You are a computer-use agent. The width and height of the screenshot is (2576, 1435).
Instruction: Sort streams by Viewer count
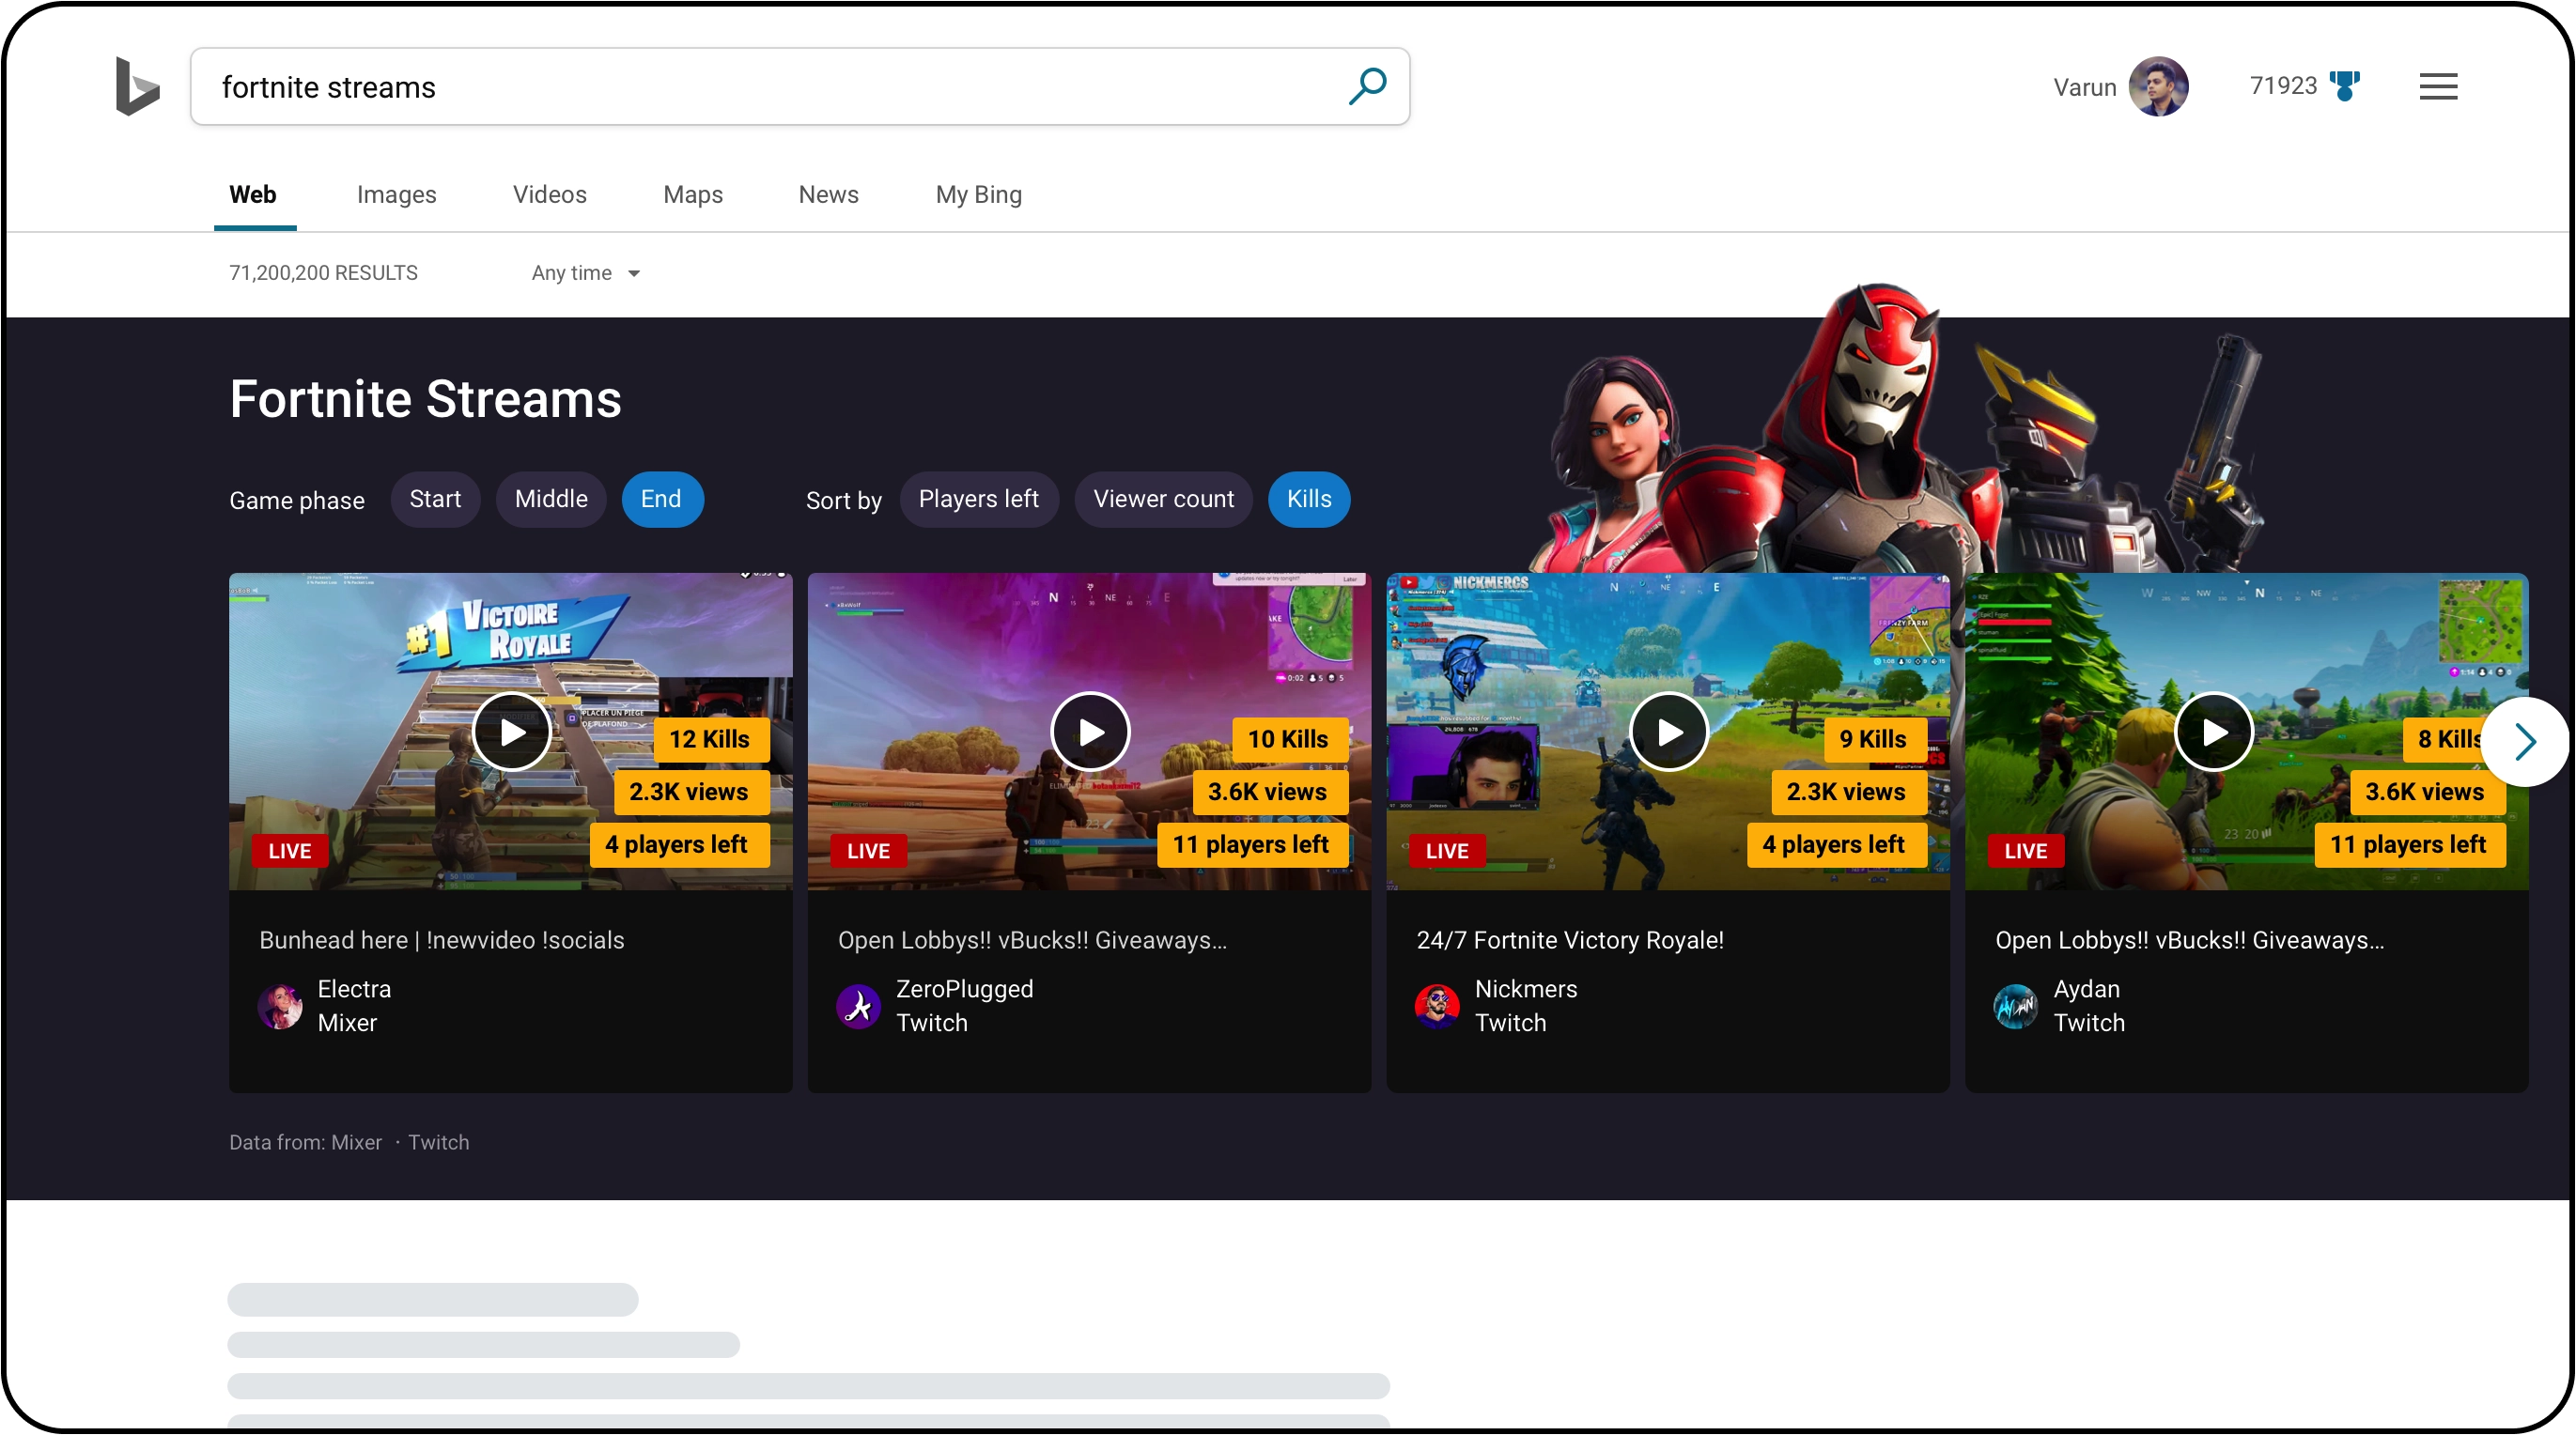[1163, 499]
